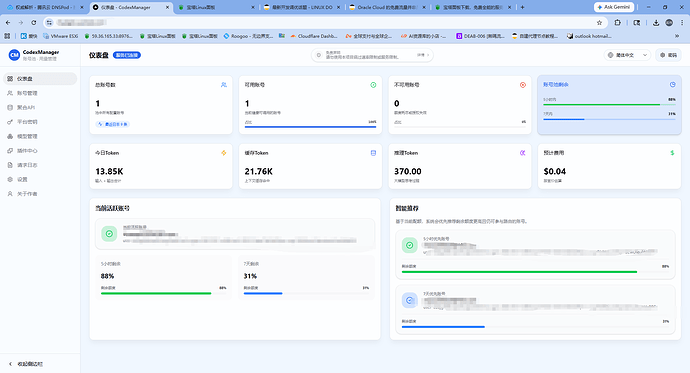Close the CodexManager browser tab

pyautogui.click(x=167, y=7)
